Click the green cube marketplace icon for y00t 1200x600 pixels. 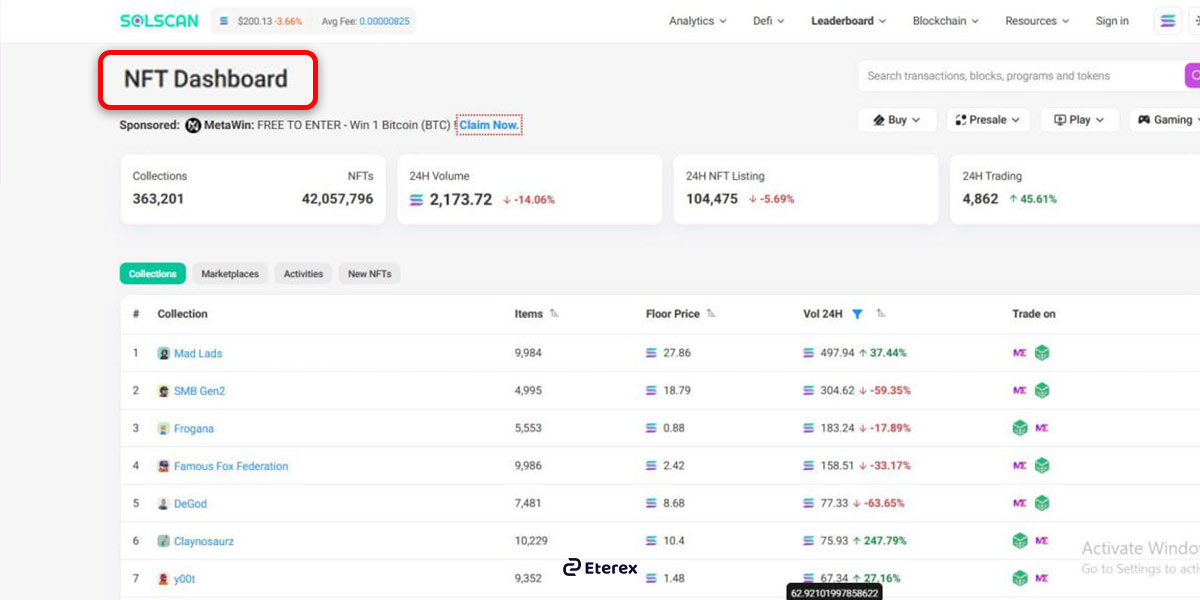click(x=1020, y=578)
